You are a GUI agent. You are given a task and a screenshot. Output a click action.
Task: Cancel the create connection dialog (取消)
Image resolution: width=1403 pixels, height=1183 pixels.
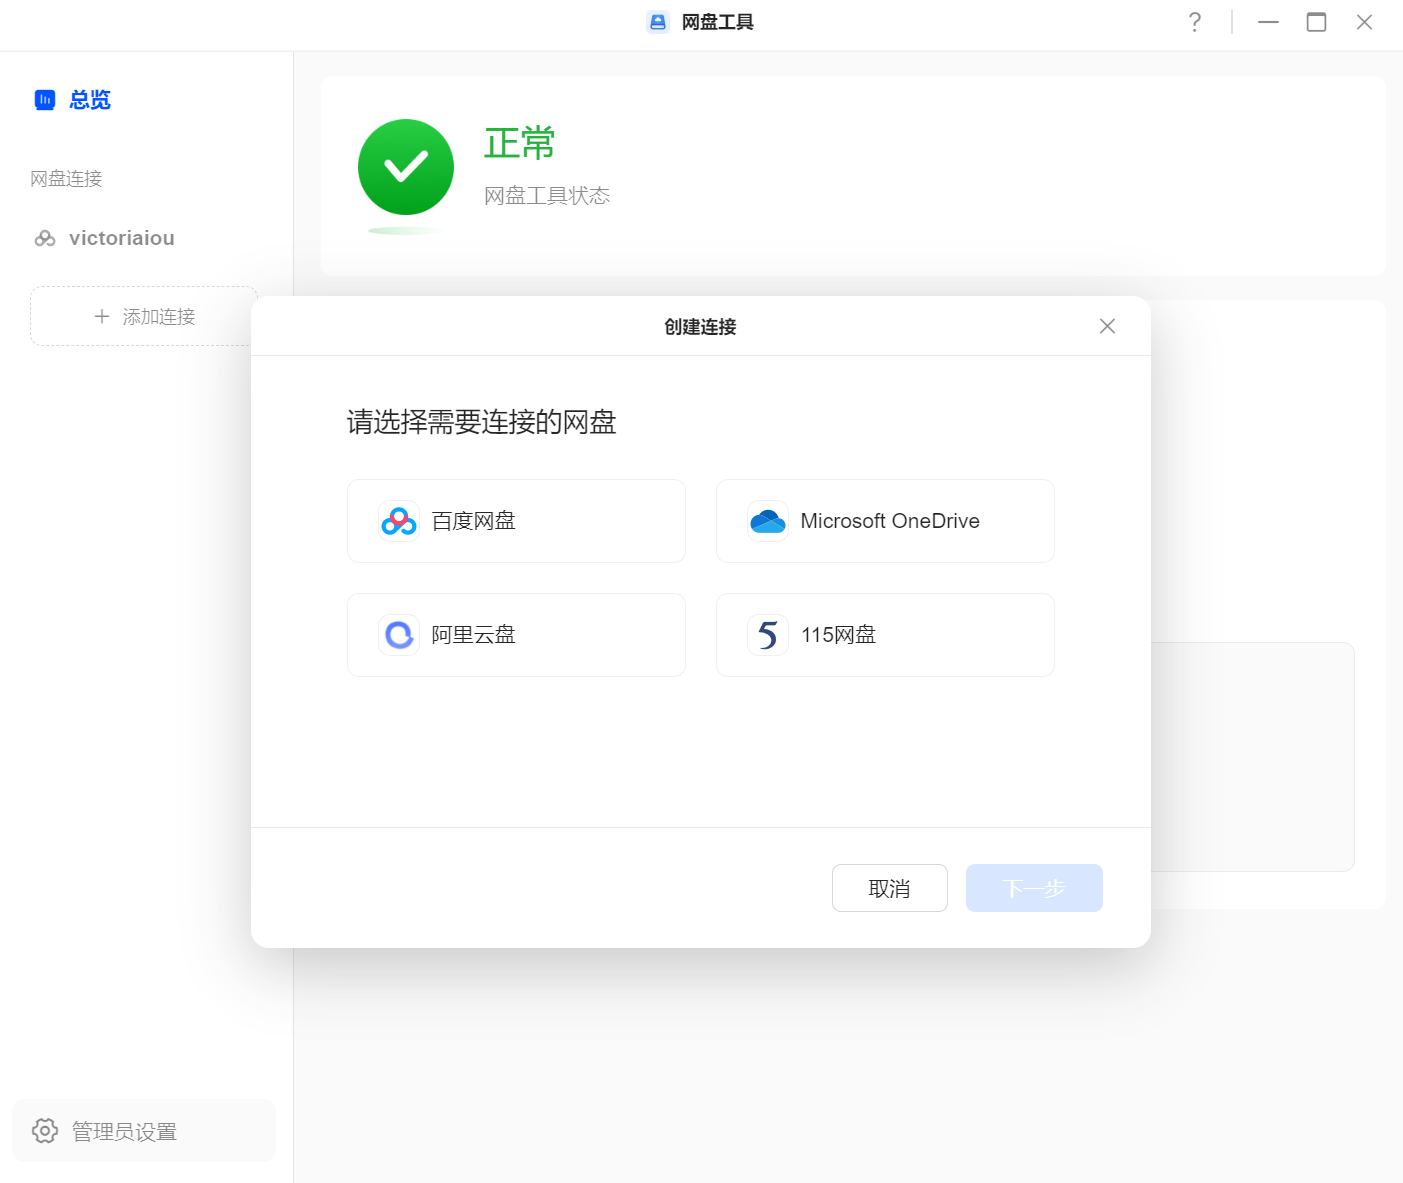coord(890,888)
